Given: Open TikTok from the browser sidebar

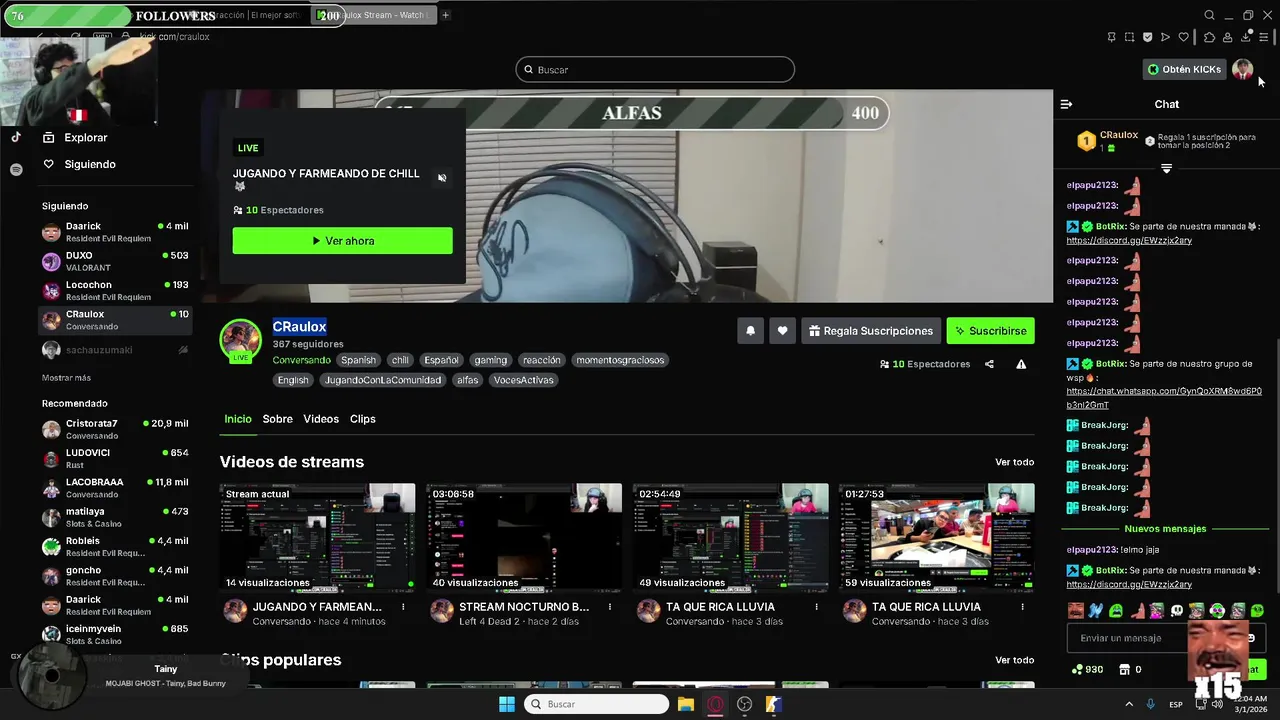Looking at the screenshot, I should tap(16, 138).
